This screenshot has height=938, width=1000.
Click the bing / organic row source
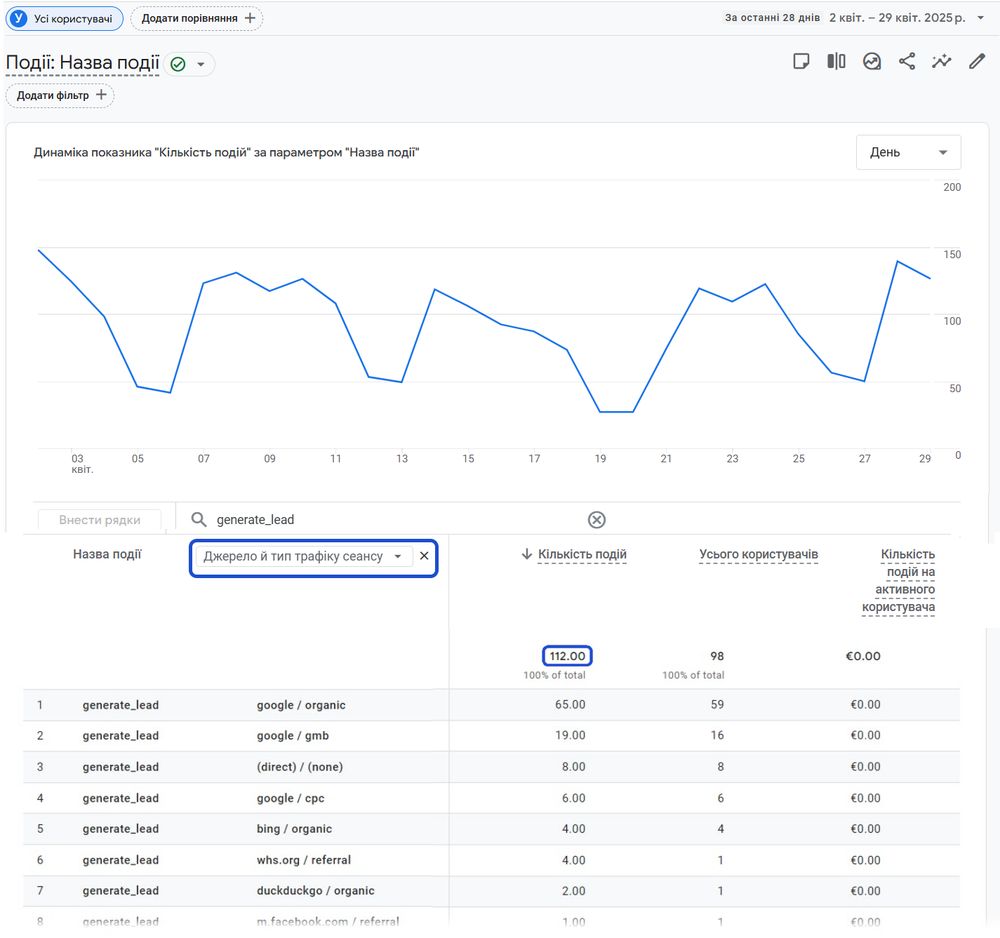[294, 828]
